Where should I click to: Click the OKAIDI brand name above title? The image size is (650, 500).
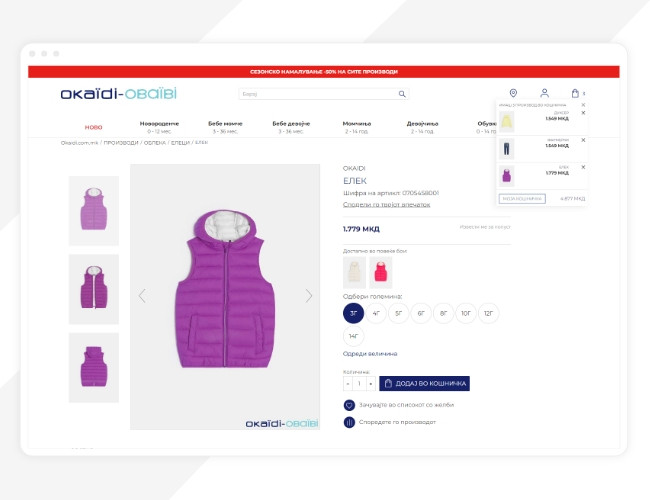point(354,168)
